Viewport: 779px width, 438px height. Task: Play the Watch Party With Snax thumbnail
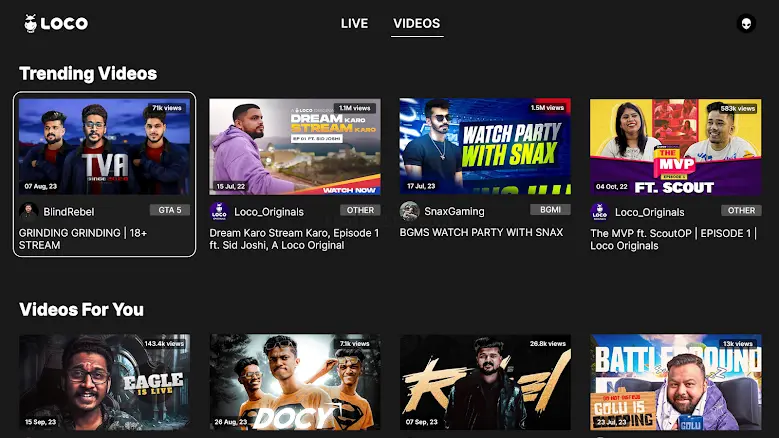point(485,146)
